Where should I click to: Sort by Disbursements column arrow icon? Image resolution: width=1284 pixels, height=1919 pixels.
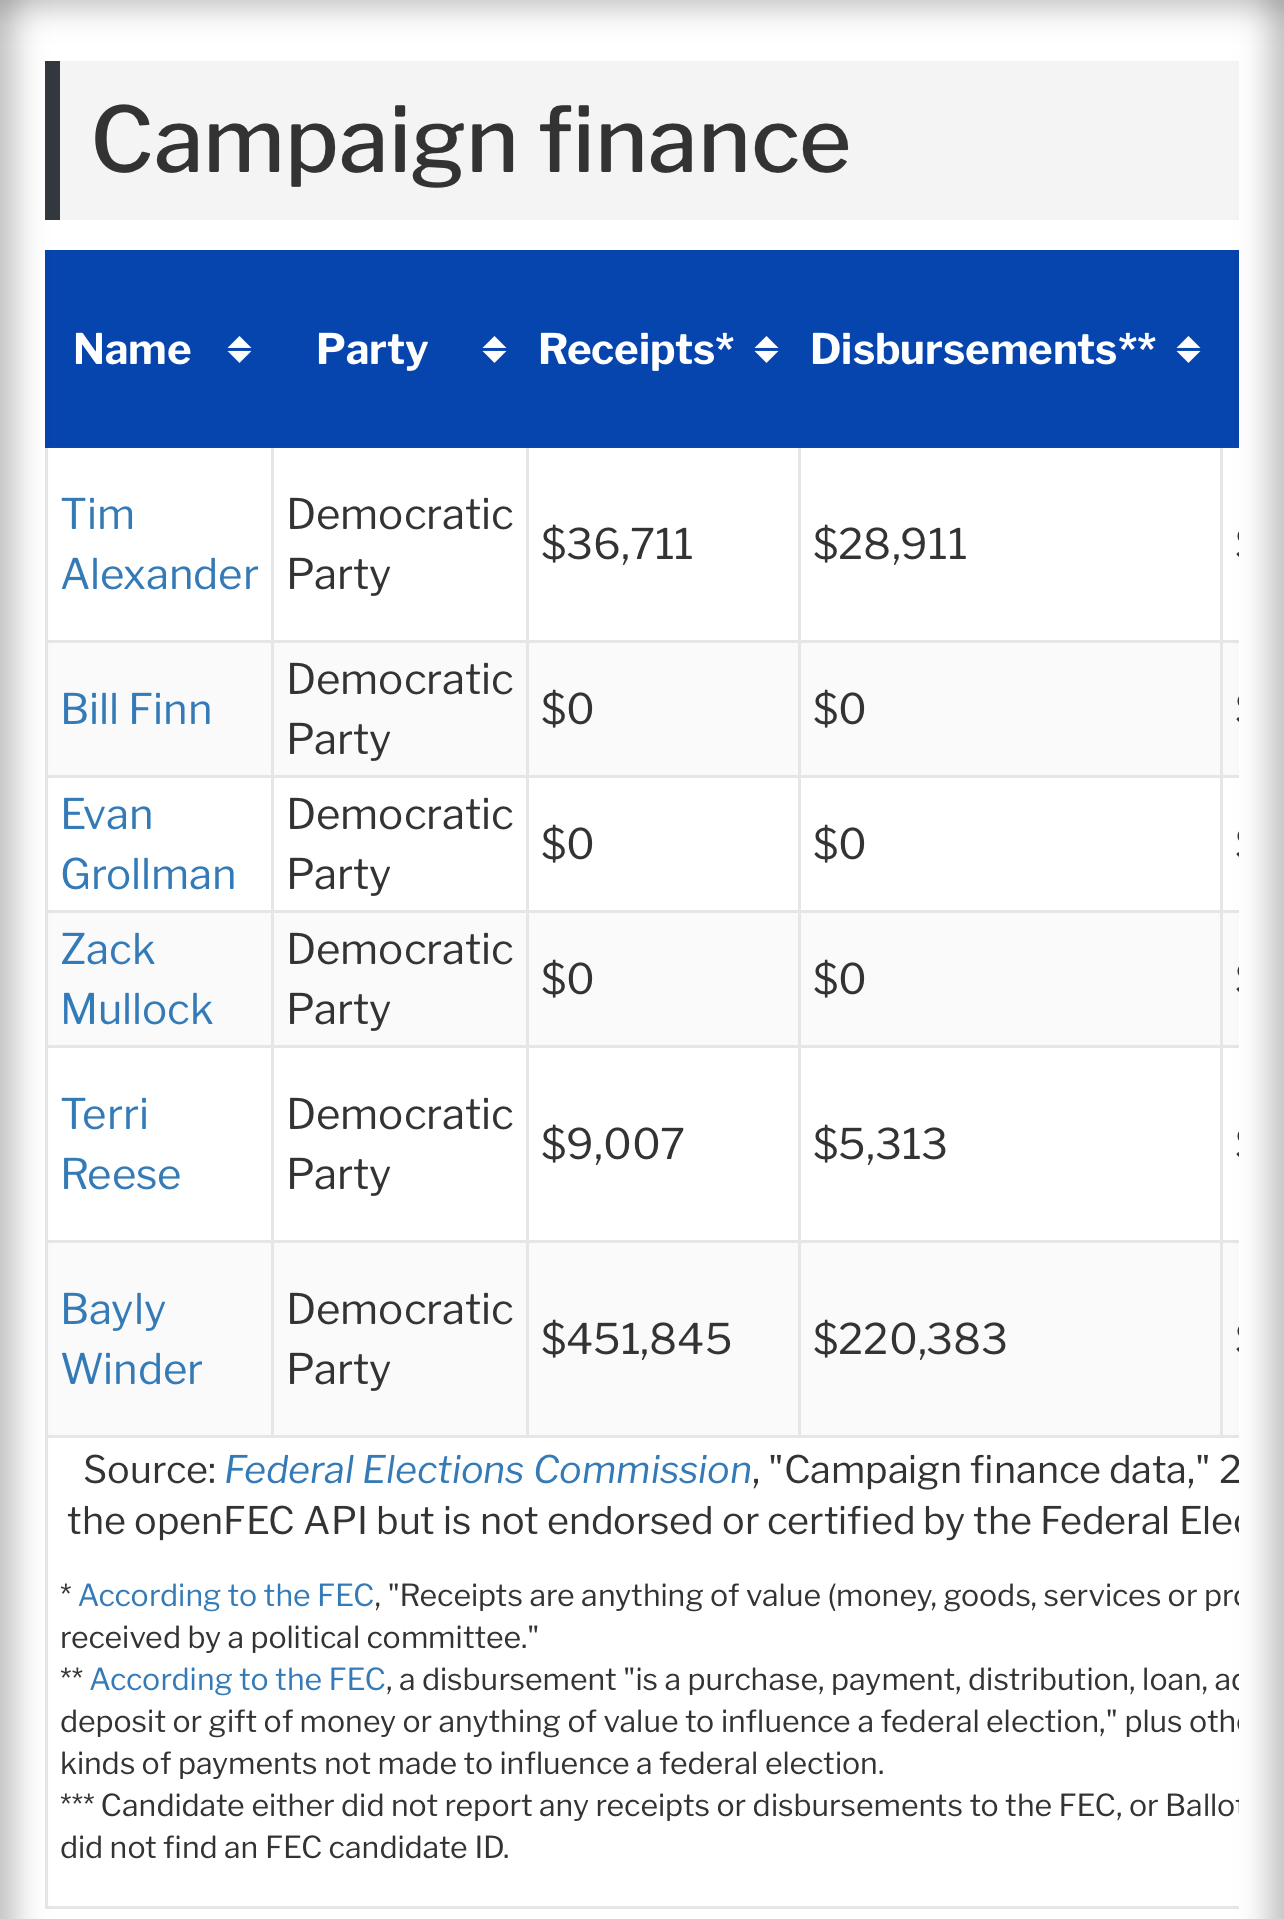tap(1188, 350)
